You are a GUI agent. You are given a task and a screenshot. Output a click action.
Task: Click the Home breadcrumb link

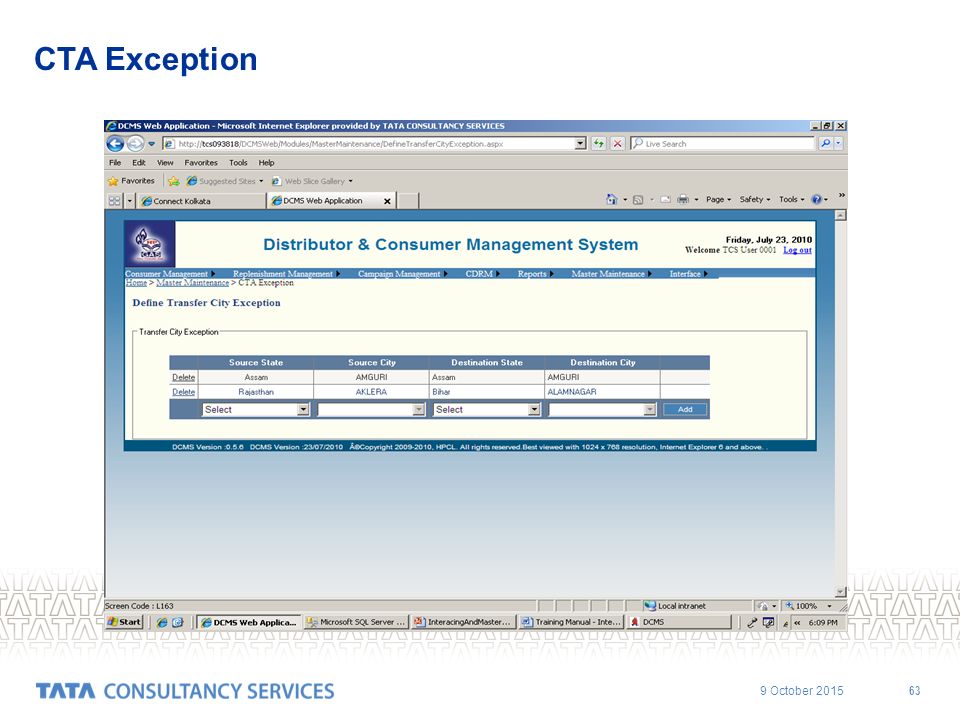click(x=136, y=283)
